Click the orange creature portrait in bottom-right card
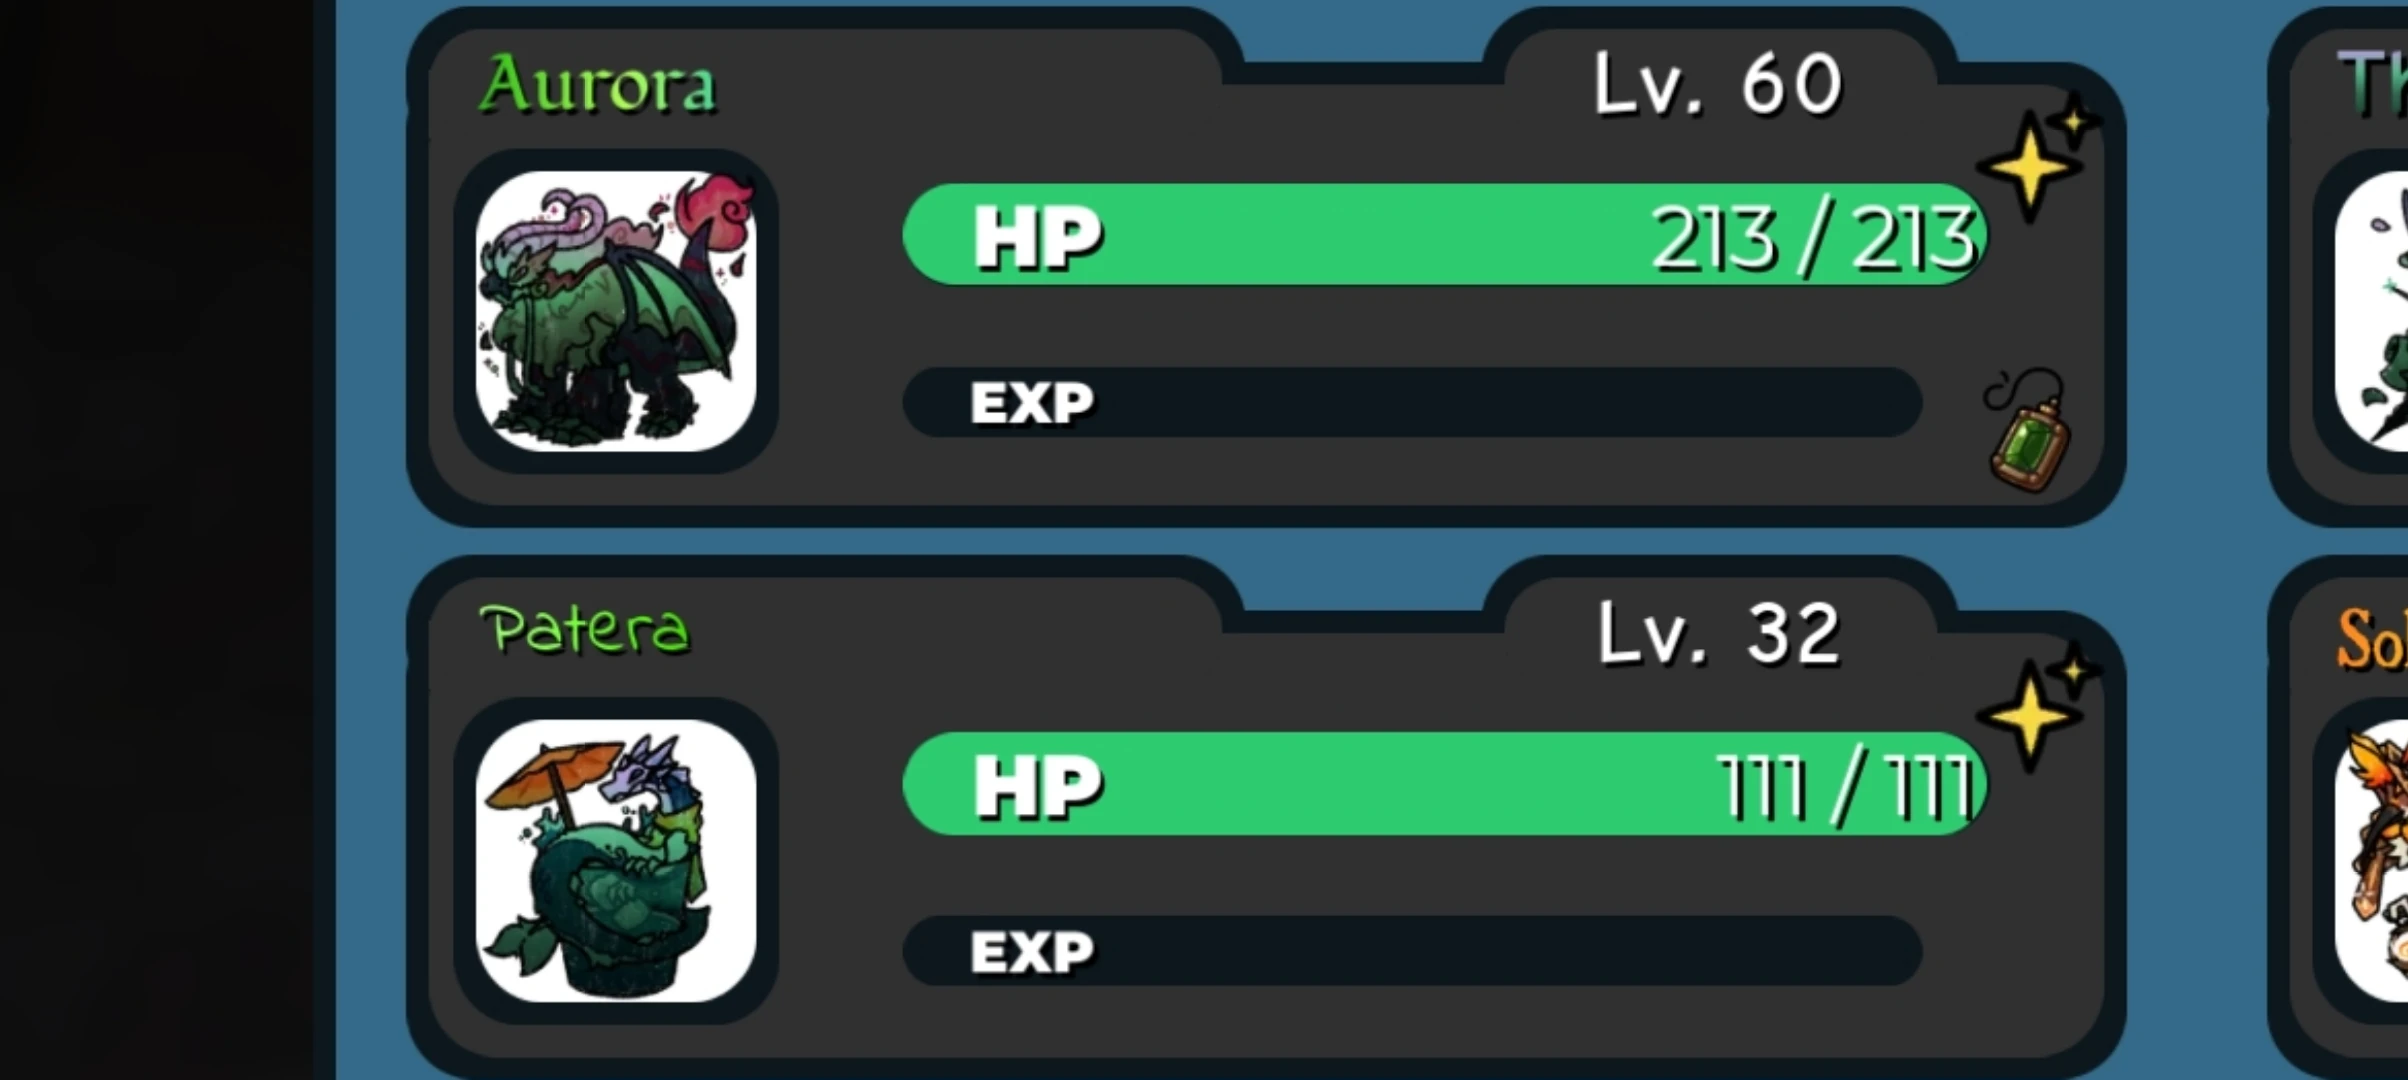This screenshot has height=1080, width=2408. coord(2371,860)
